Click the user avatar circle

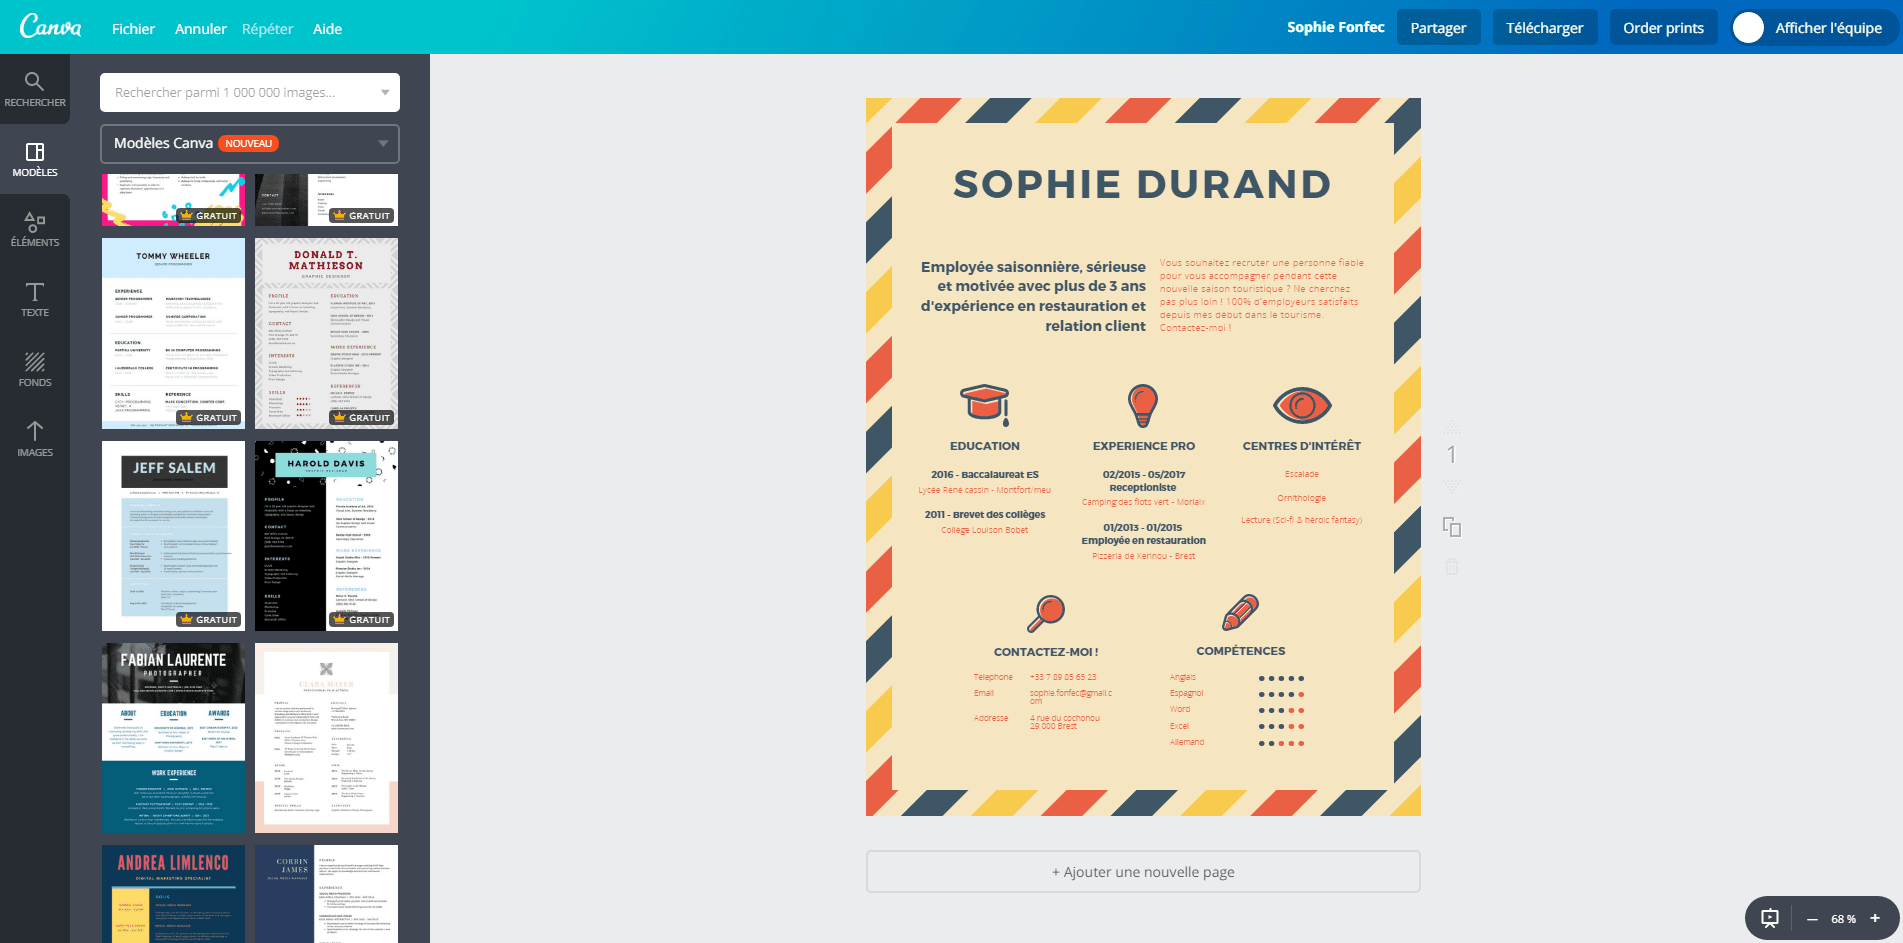point(1748,28)
